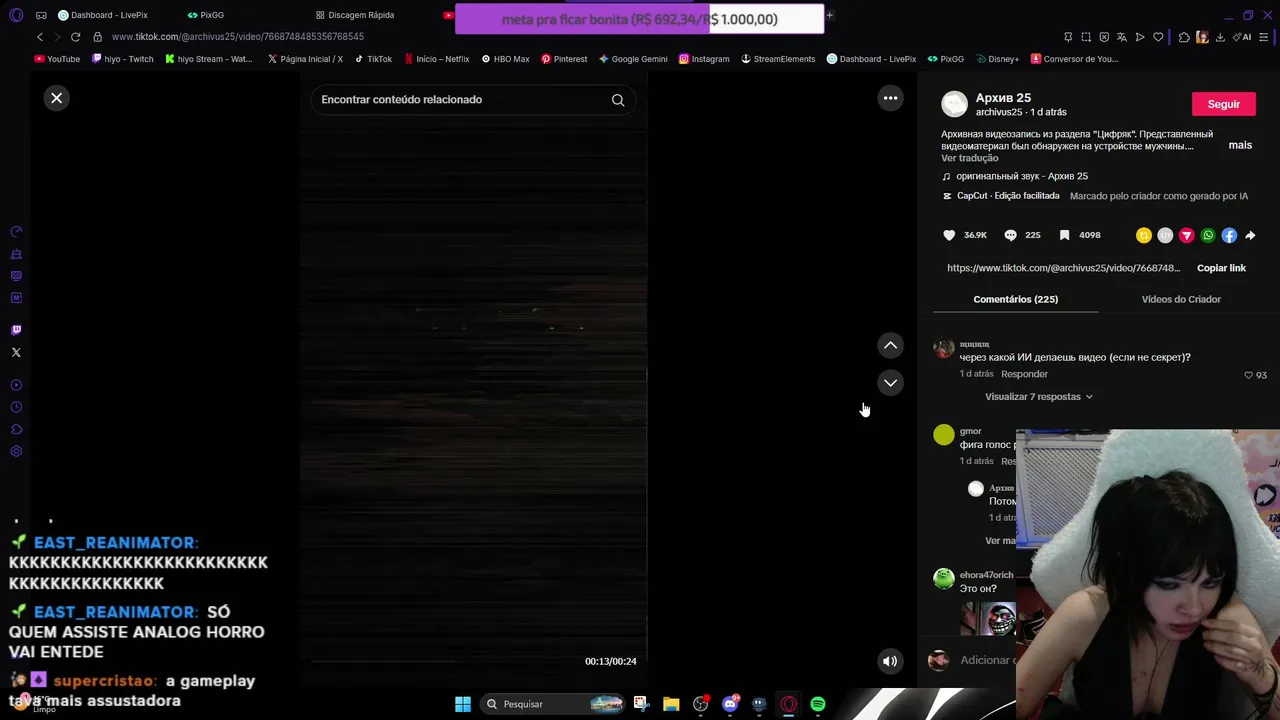Switch to the 'Comentários (225)' tab

1015,299
